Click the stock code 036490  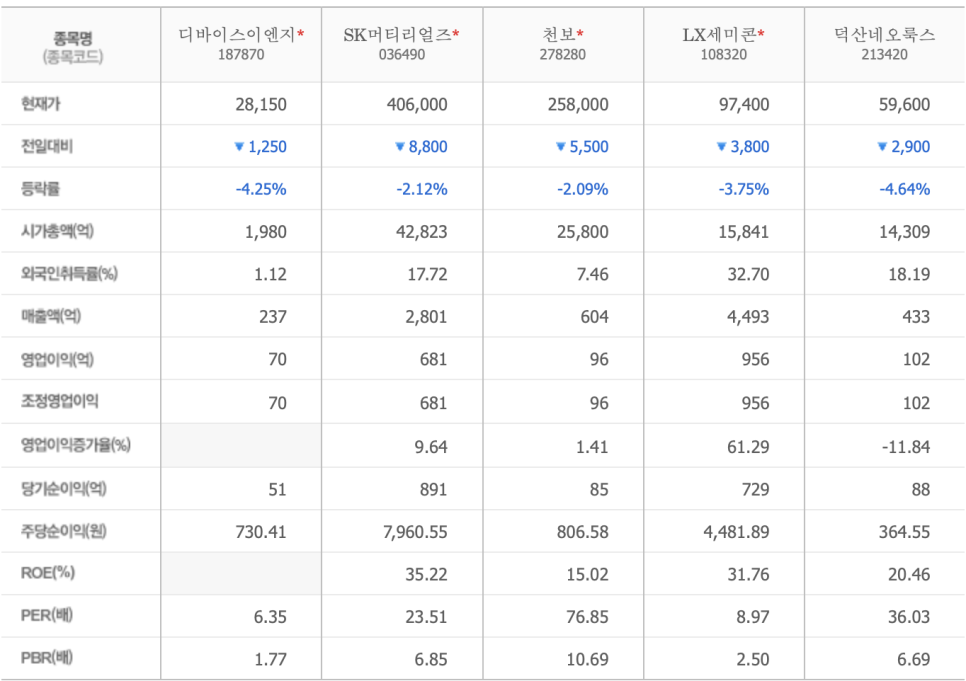coord(402,55)
